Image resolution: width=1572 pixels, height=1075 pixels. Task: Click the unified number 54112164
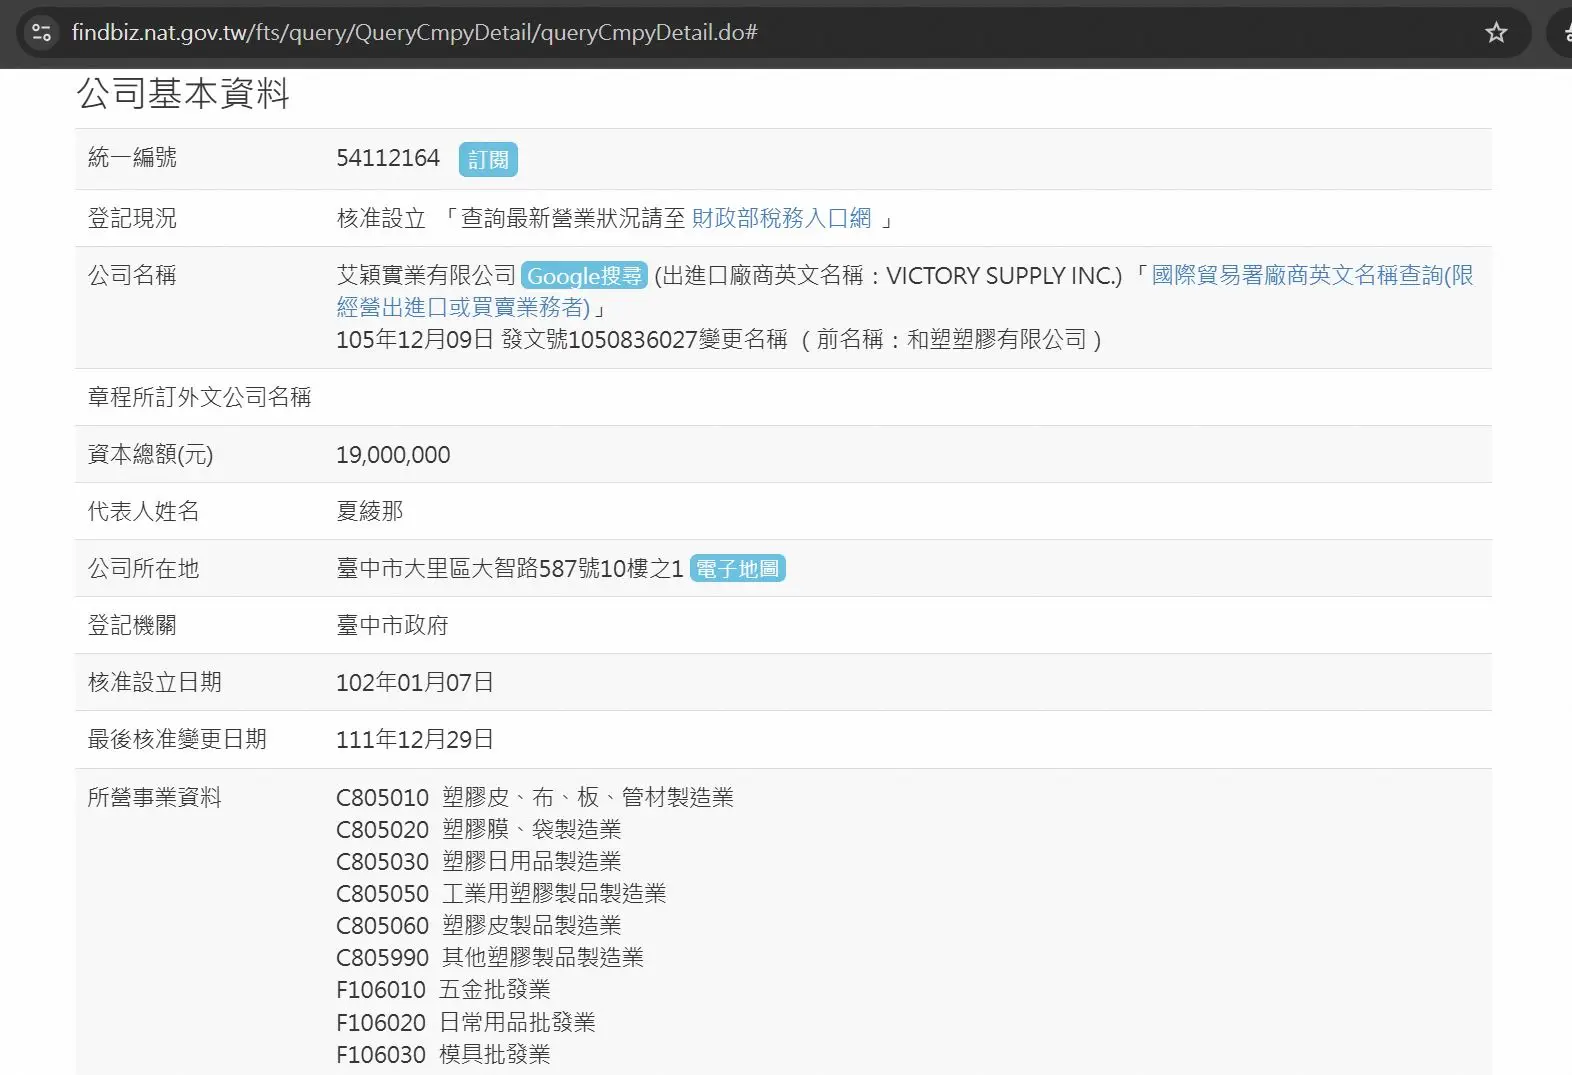point(388,158)
